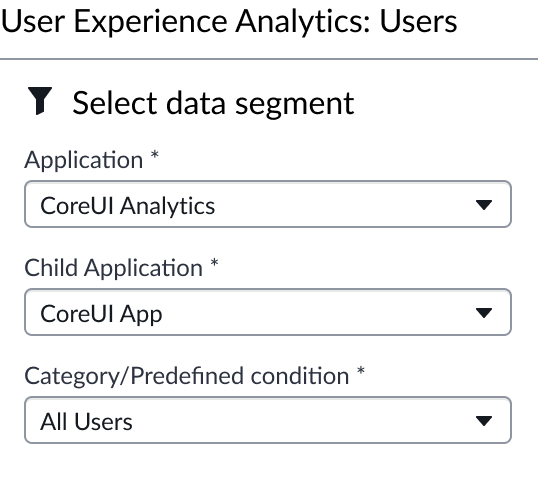This screenshot has width=538, height=482.
Task: Click the funnel filter icon
Action: (40, 101)
